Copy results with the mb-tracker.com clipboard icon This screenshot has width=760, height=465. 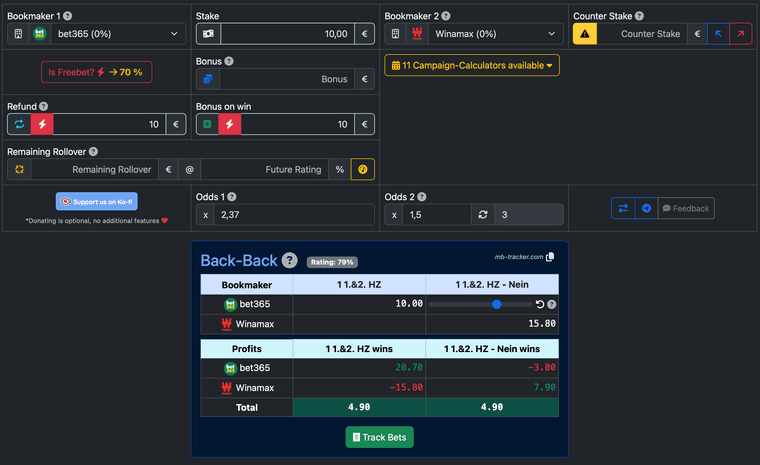[x=550, y=257]
